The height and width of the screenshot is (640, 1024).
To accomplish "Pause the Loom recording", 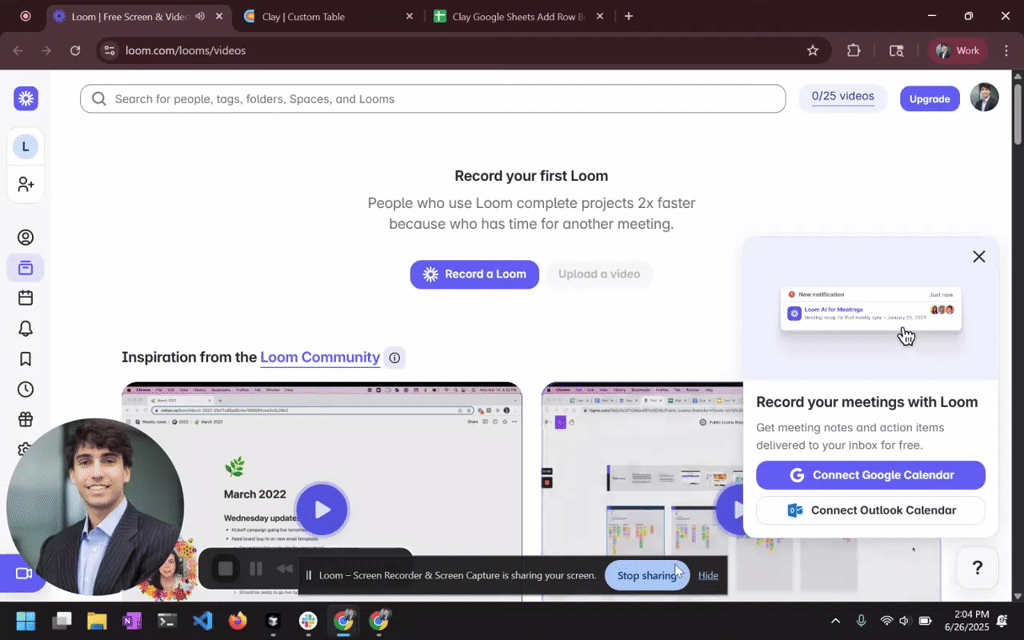I will point(256,569).
